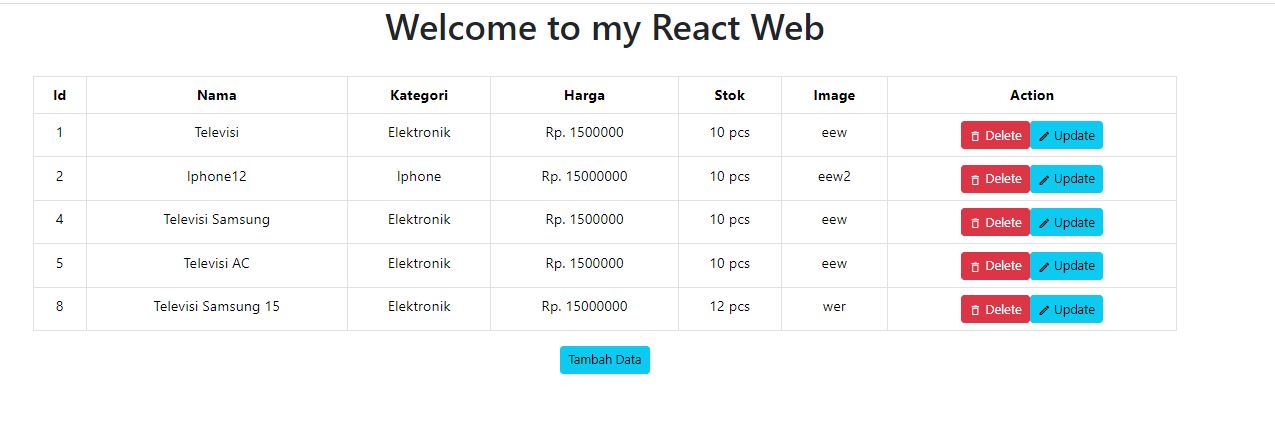Click trash icon in Televisi row
Viewport: 1275px width, 440px height.
point(975,136)
